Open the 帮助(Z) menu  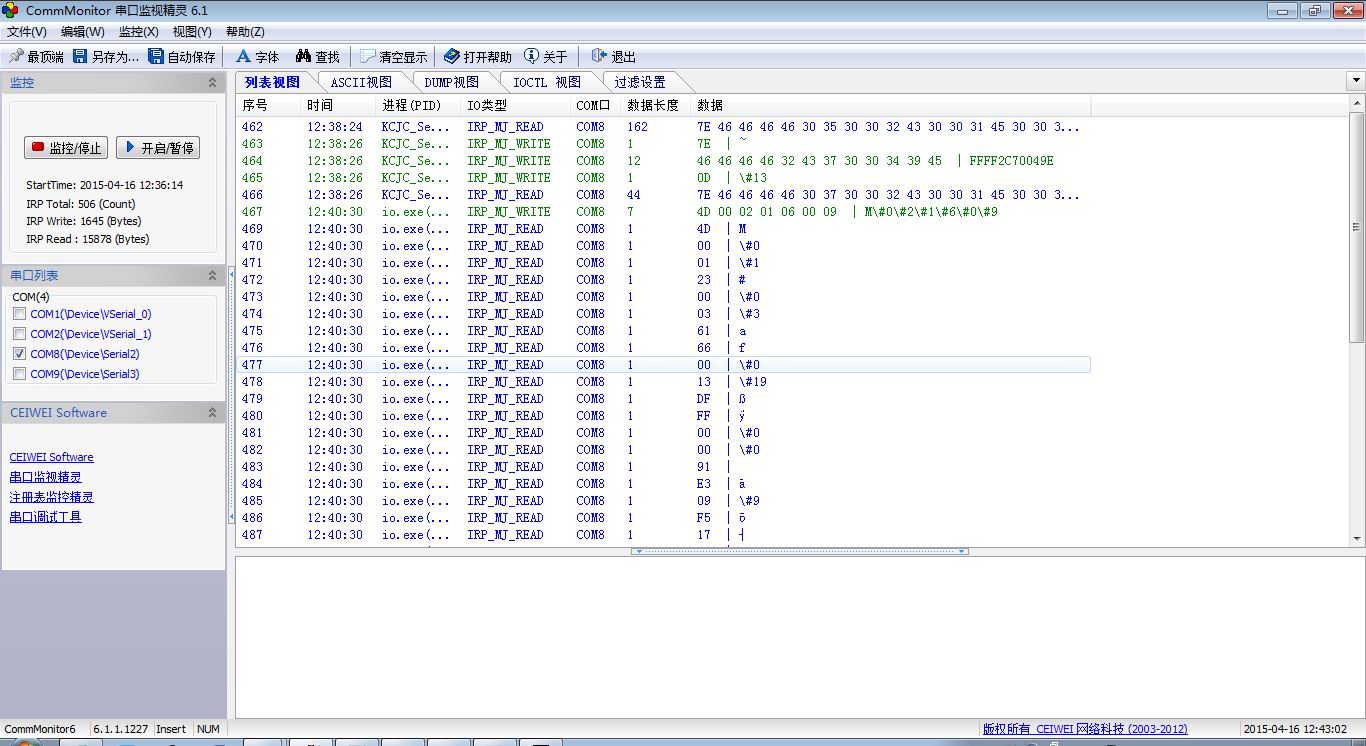[x=245, y=32]
